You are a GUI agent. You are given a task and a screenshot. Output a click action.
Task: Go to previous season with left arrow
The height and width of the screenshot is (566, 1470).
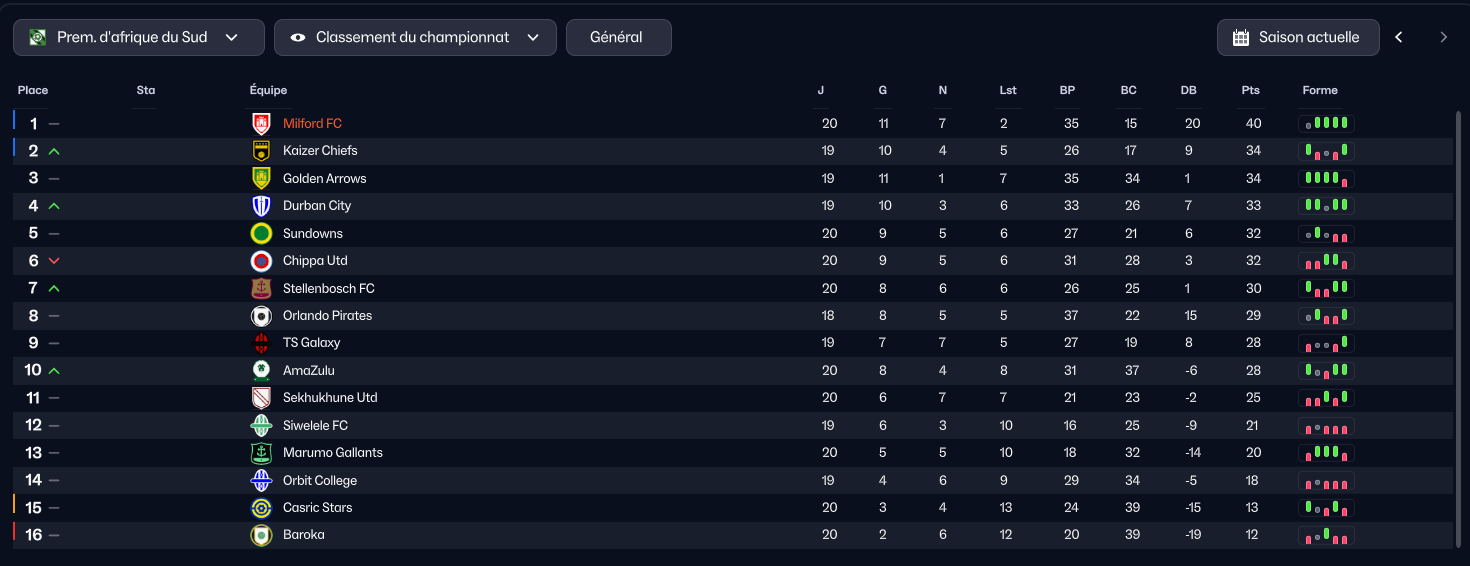pos(1399,38)
